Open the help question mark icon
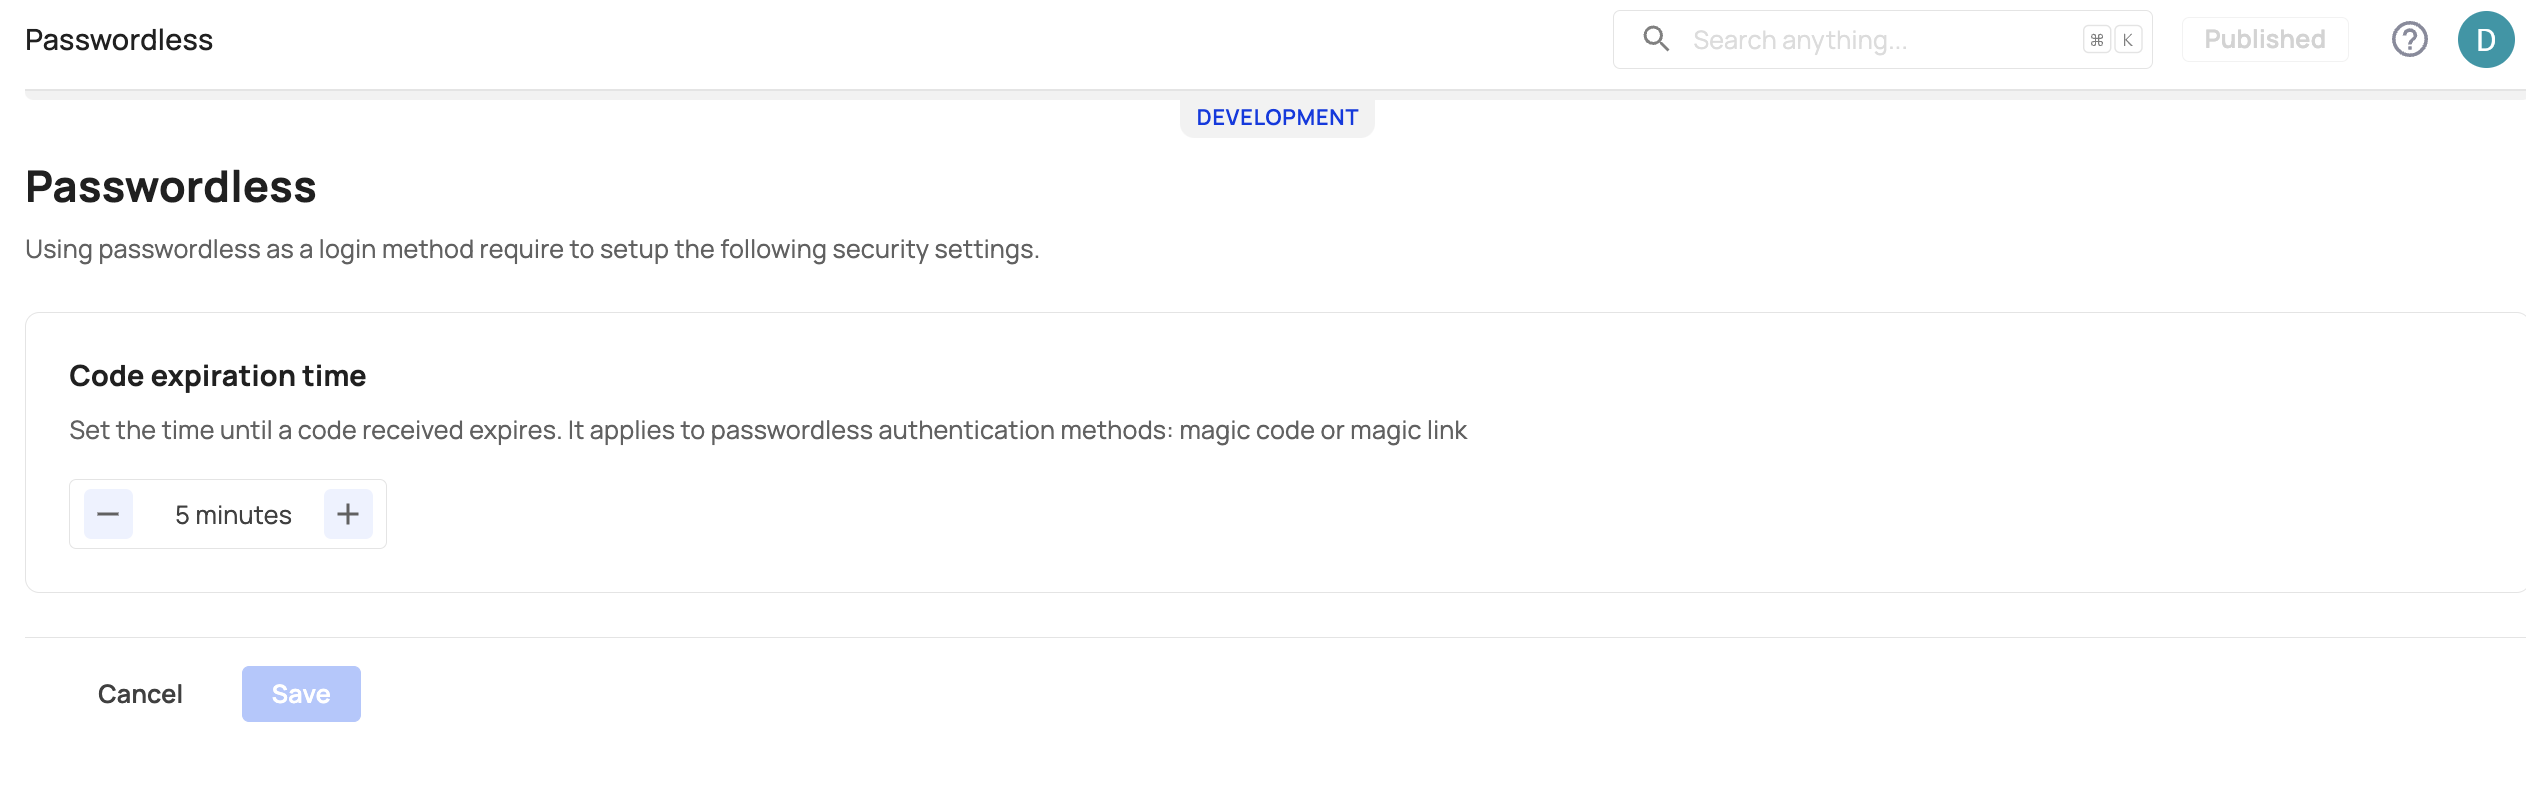The width and height of the screenshot is (2526, 790). (x=2409, y=40)
